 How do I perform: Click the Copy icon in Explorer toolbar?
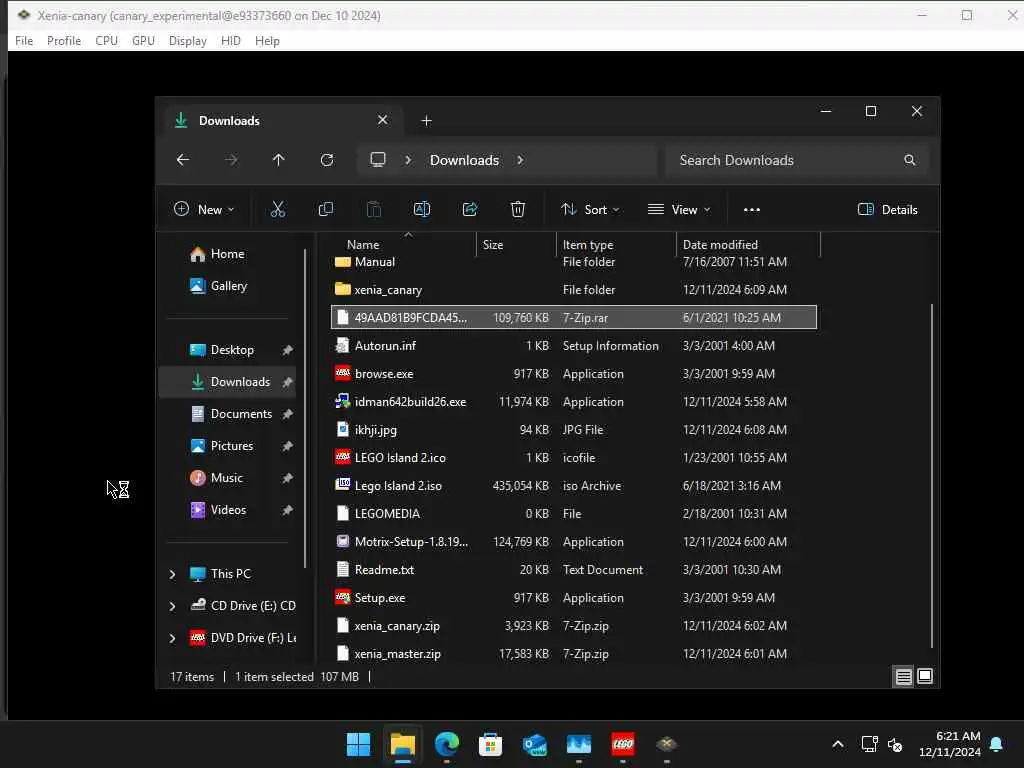(x=326, y=210)
